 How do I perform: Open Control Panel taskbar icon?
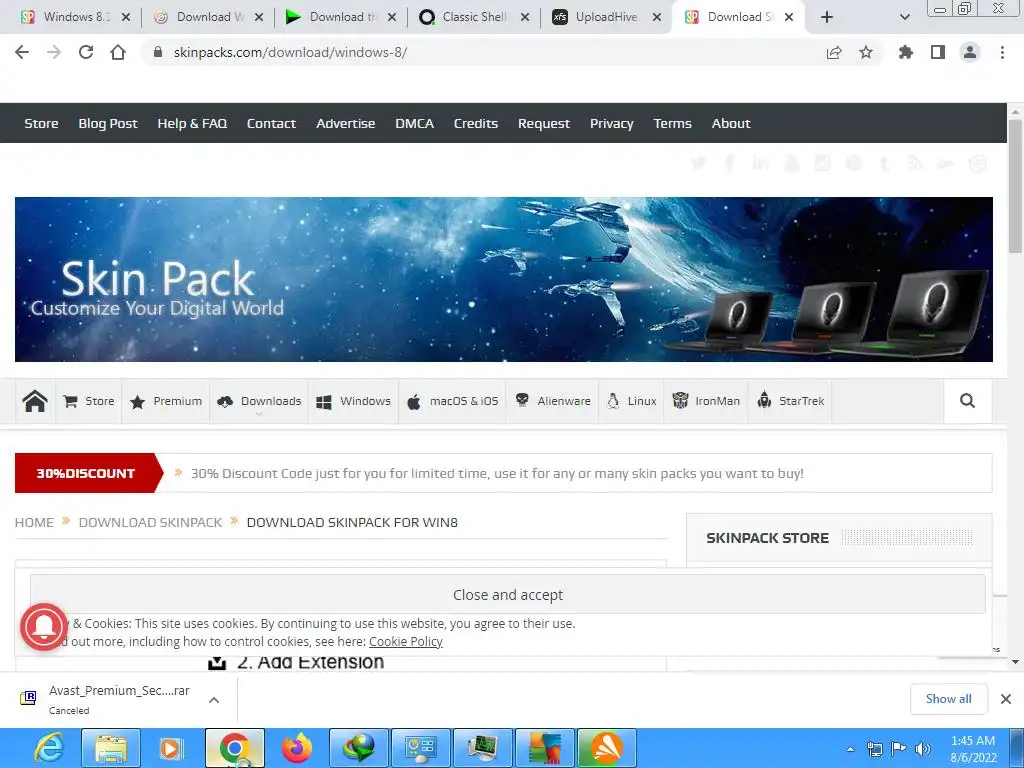(x=421, y=748)
